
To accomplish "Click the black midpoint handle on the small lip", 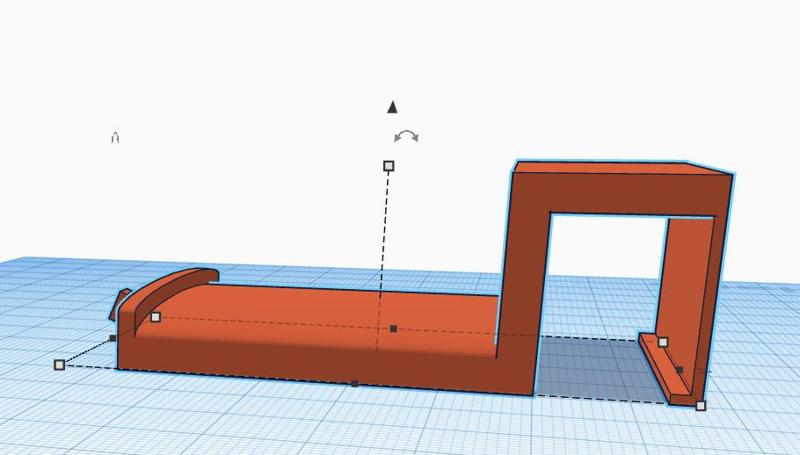I will [680, 370].
